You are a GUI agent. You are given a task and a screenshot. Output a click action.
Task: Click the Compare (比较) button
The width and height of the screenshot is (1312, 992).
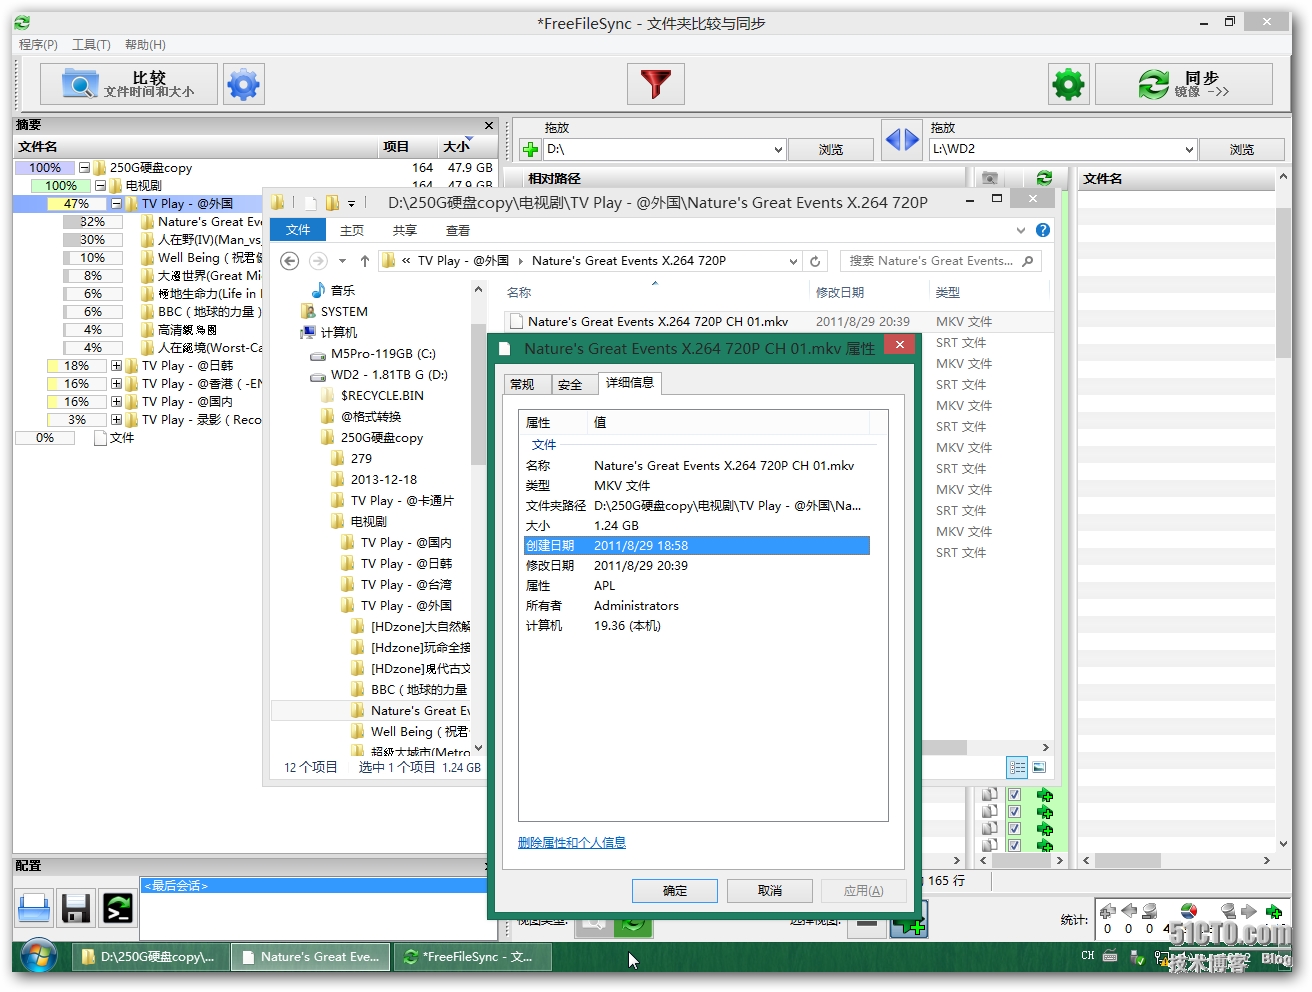point(129,84)
